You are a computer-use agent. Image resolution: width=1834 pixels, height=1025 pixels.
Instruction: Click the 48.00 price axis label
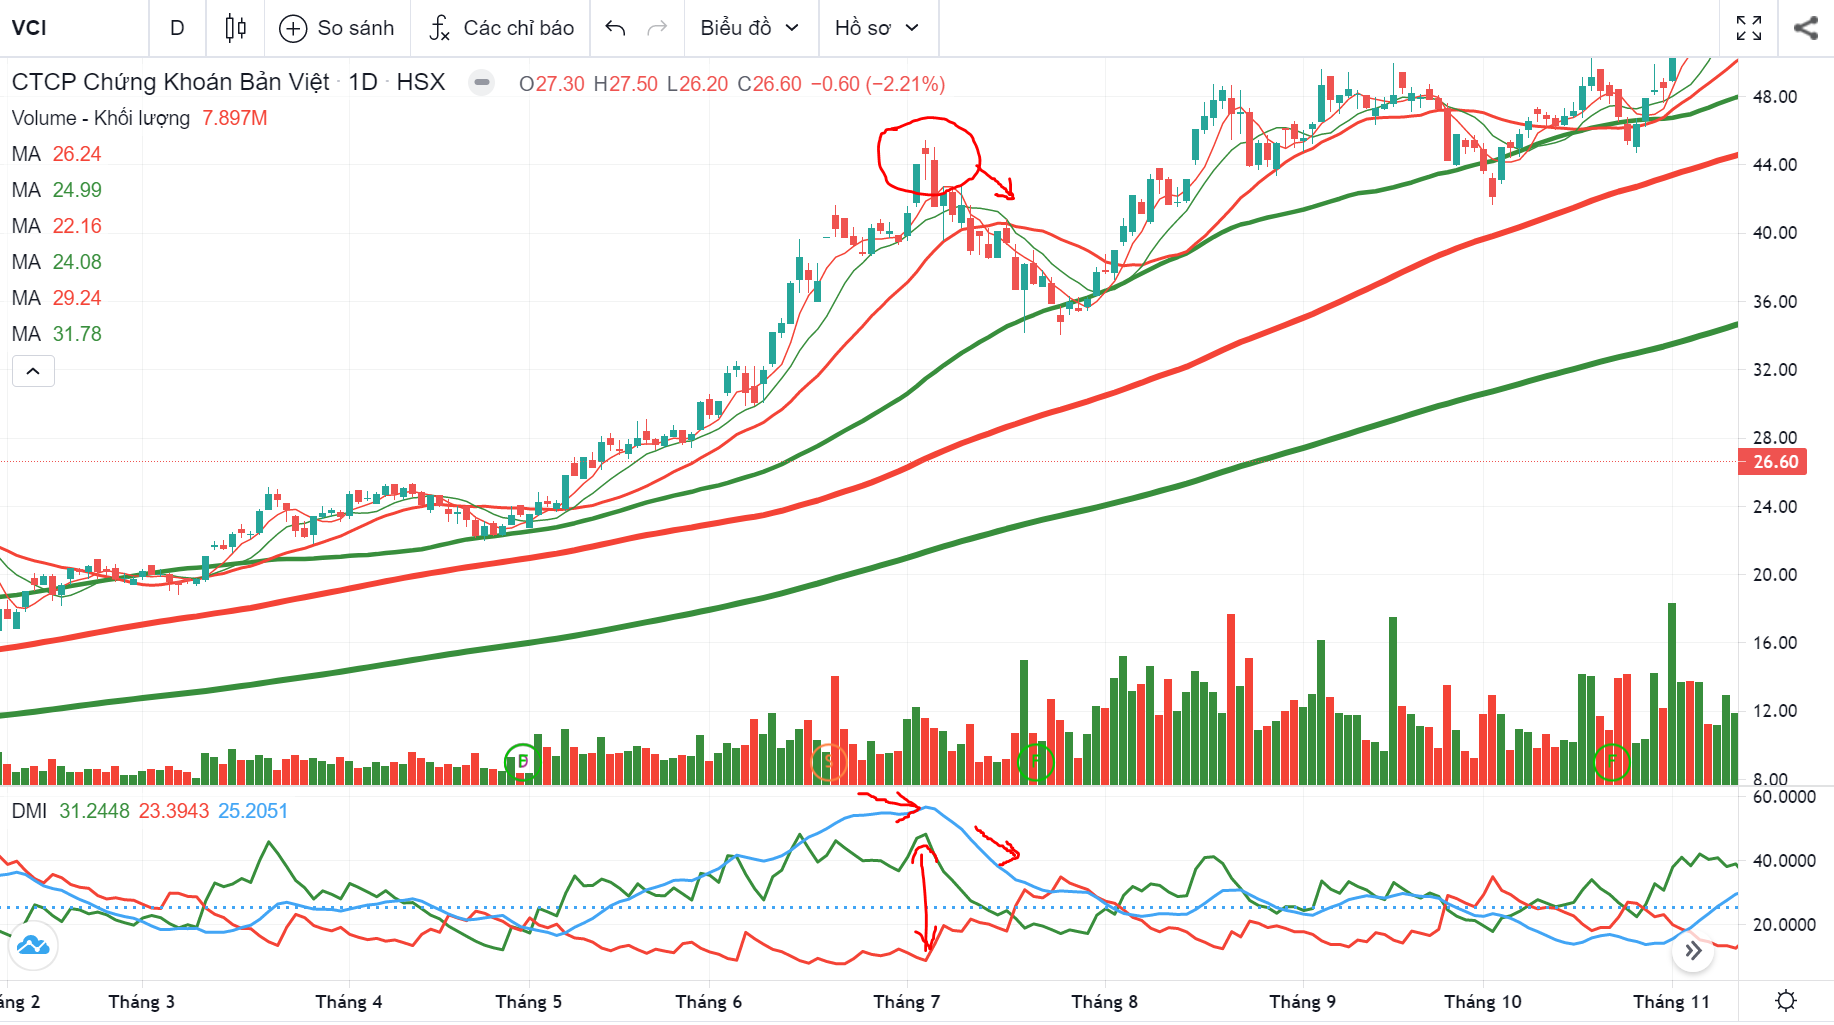click(1775, 97)
